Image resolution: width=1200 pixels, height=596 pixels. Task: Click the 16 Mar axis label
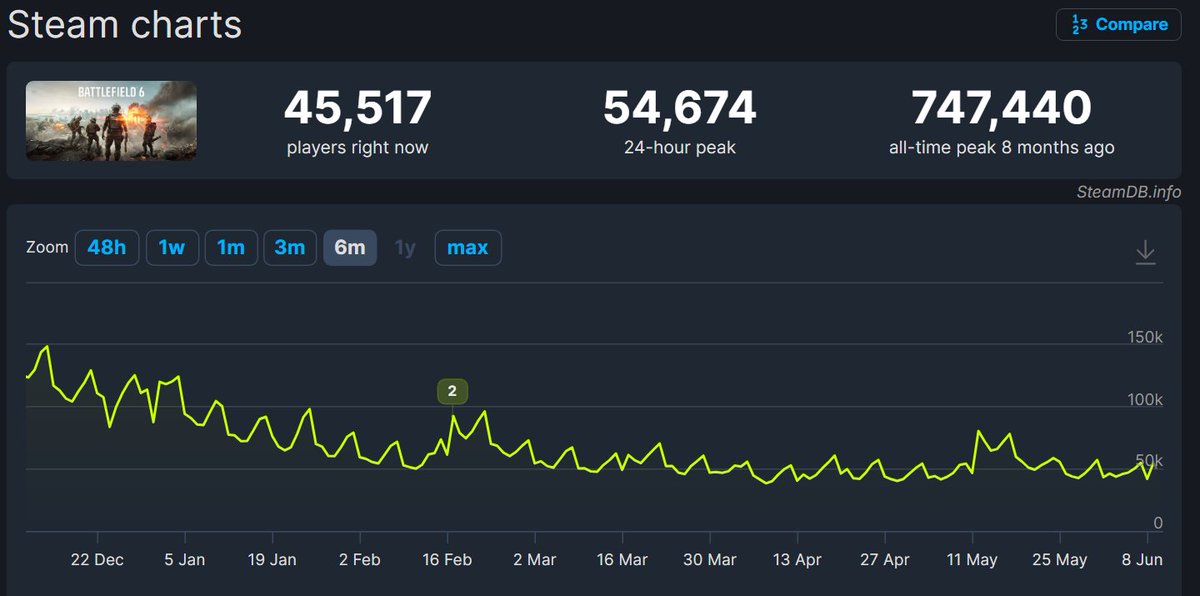[622, 560]
